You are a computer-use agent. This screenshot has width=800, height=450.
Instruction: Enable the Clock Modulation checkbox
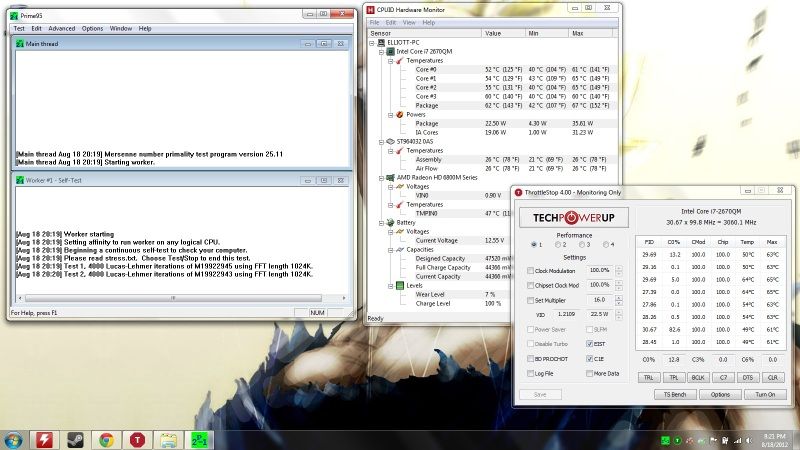(530, 270)
